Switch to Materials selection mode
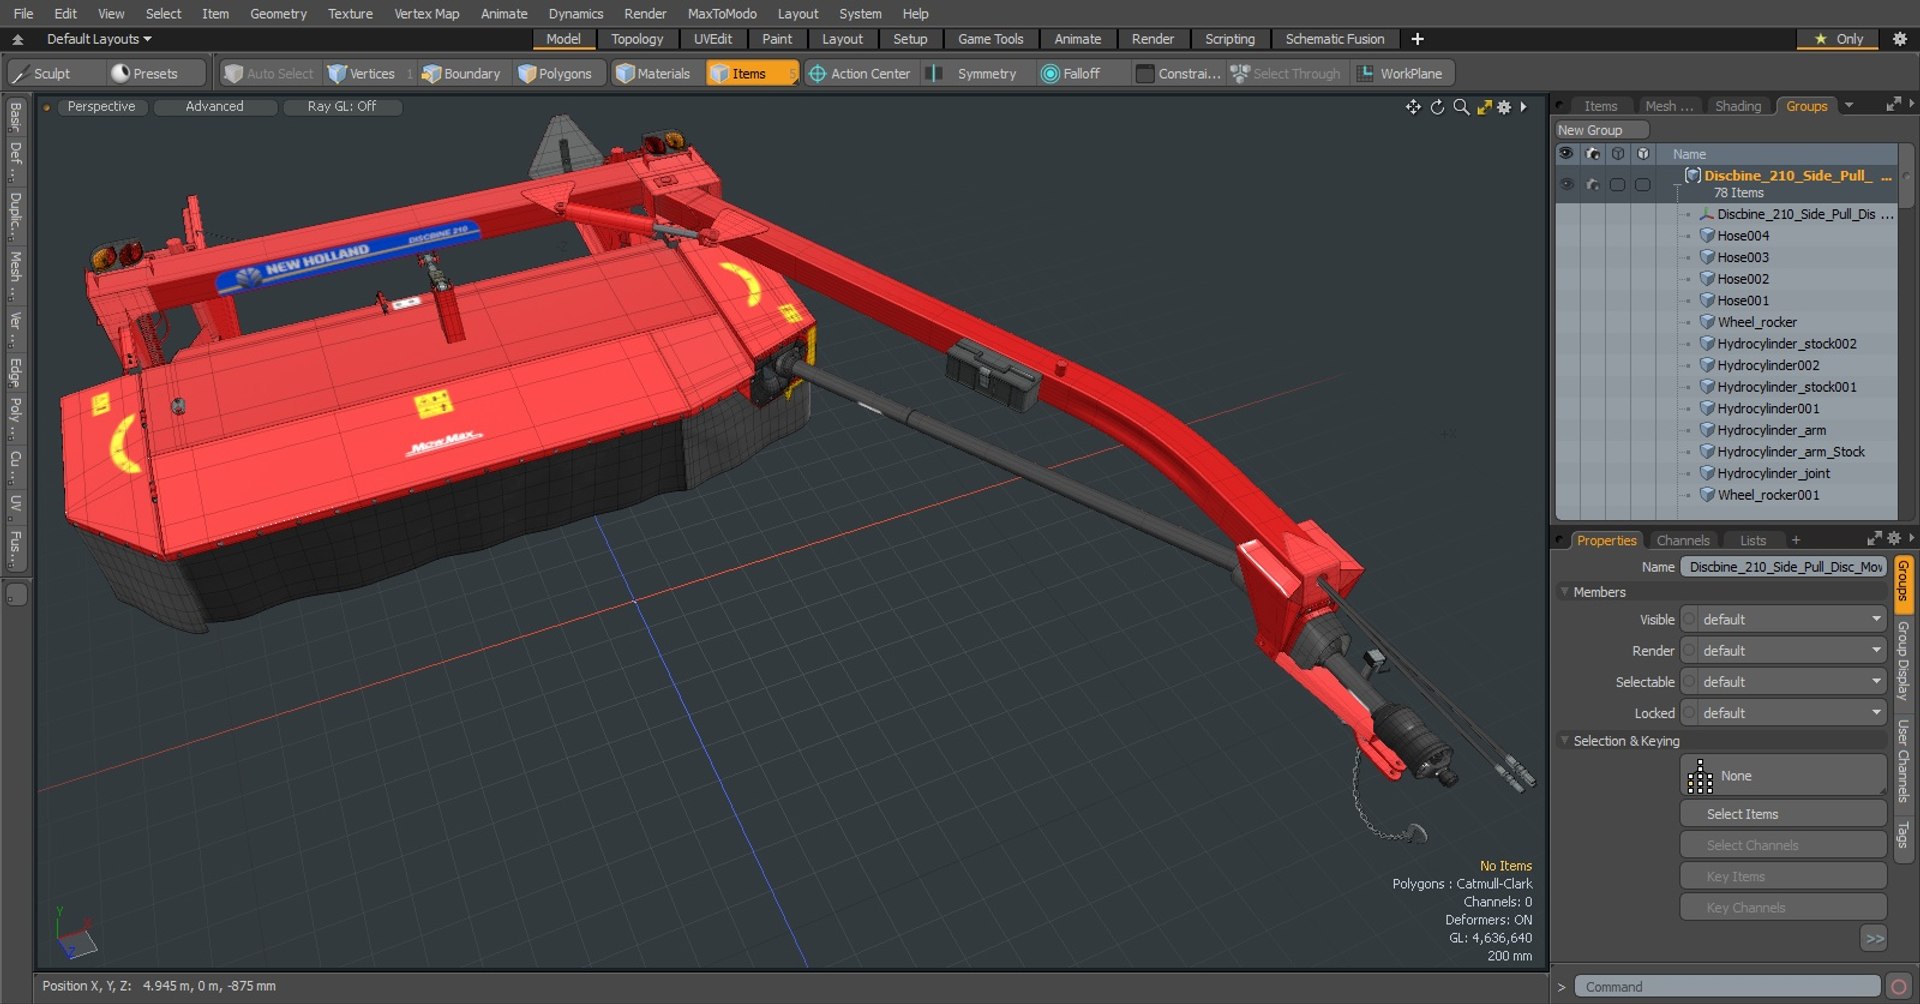 [654, 73]
